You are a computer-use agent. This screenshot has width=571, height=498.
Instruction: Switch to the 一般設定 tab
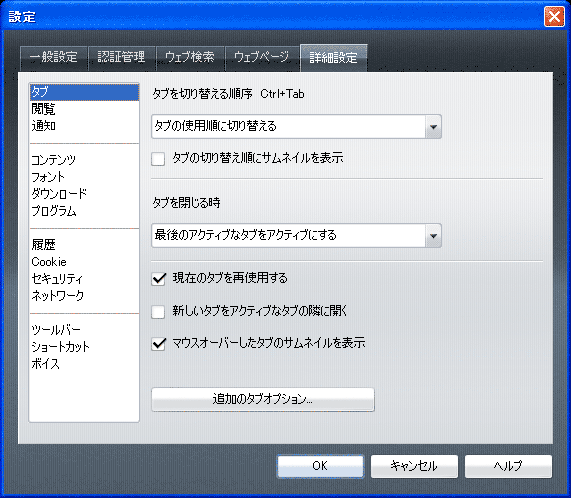pyautogui.click(x=54, y=58)
